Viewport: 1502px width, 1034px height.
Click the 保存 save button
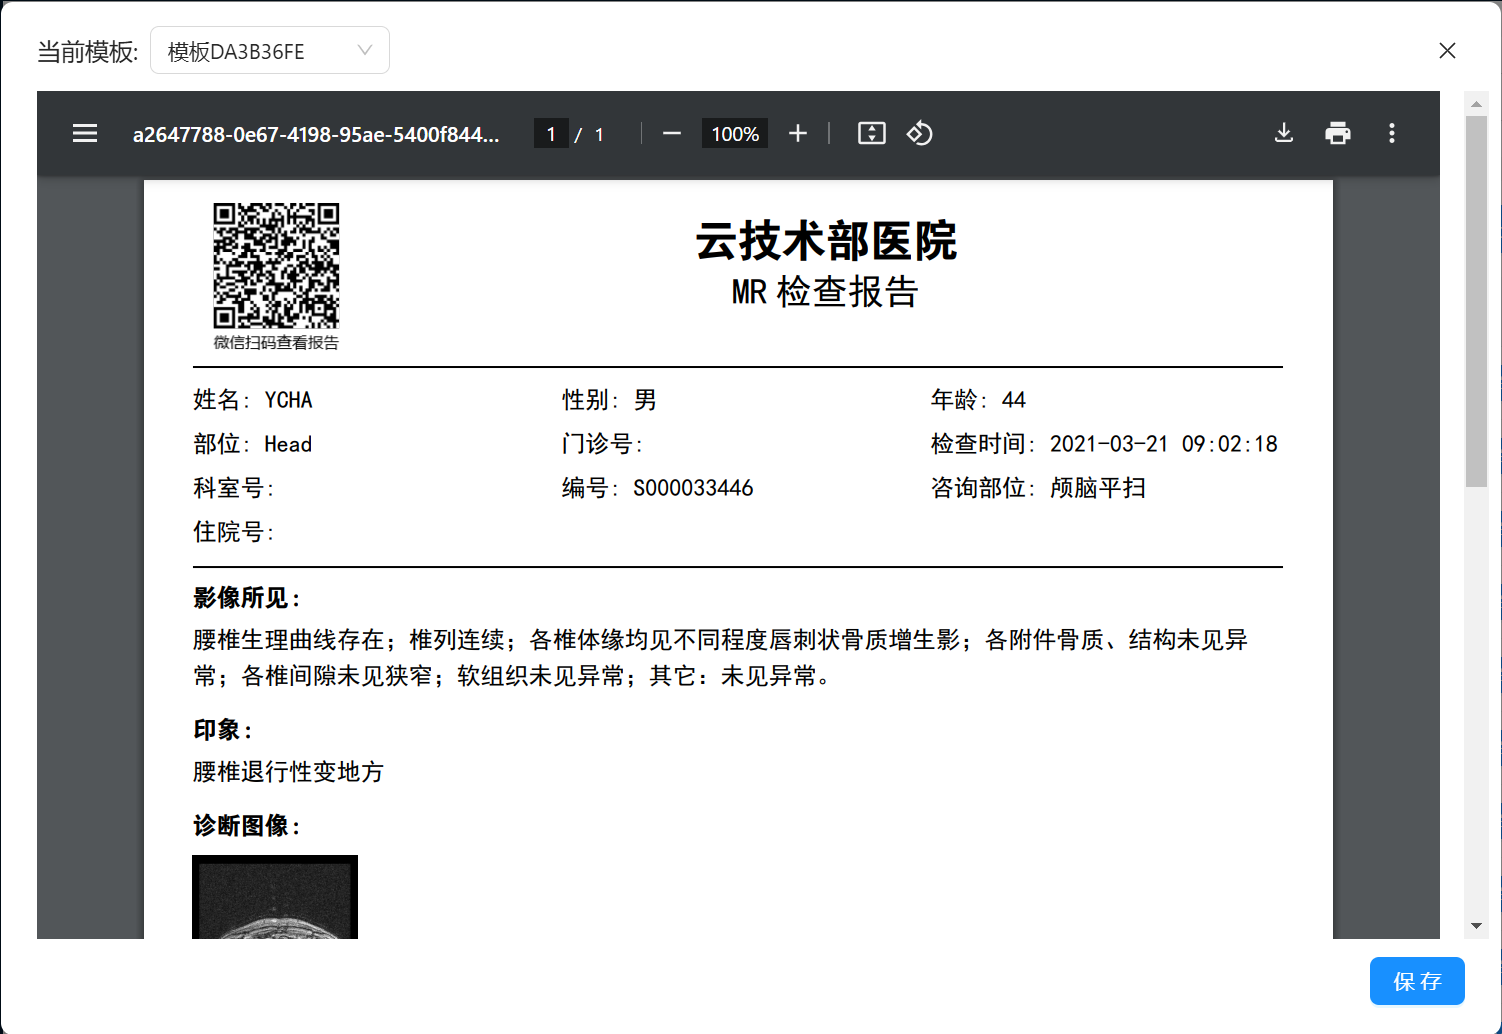point(1416,981)
